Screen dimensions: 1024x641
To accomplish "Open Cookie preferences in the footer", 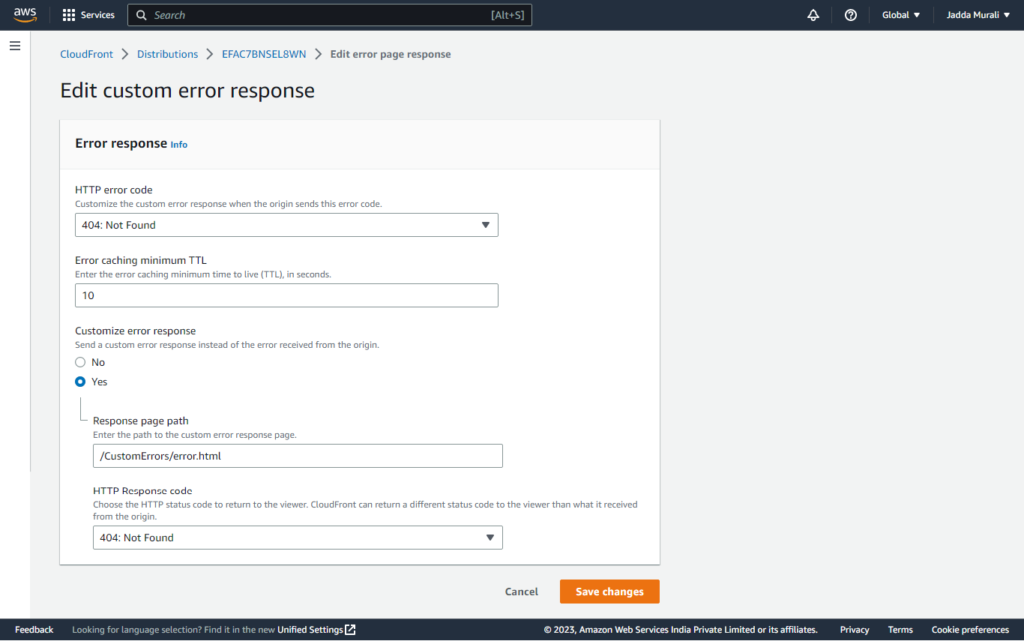I will [x=970, y=630].
